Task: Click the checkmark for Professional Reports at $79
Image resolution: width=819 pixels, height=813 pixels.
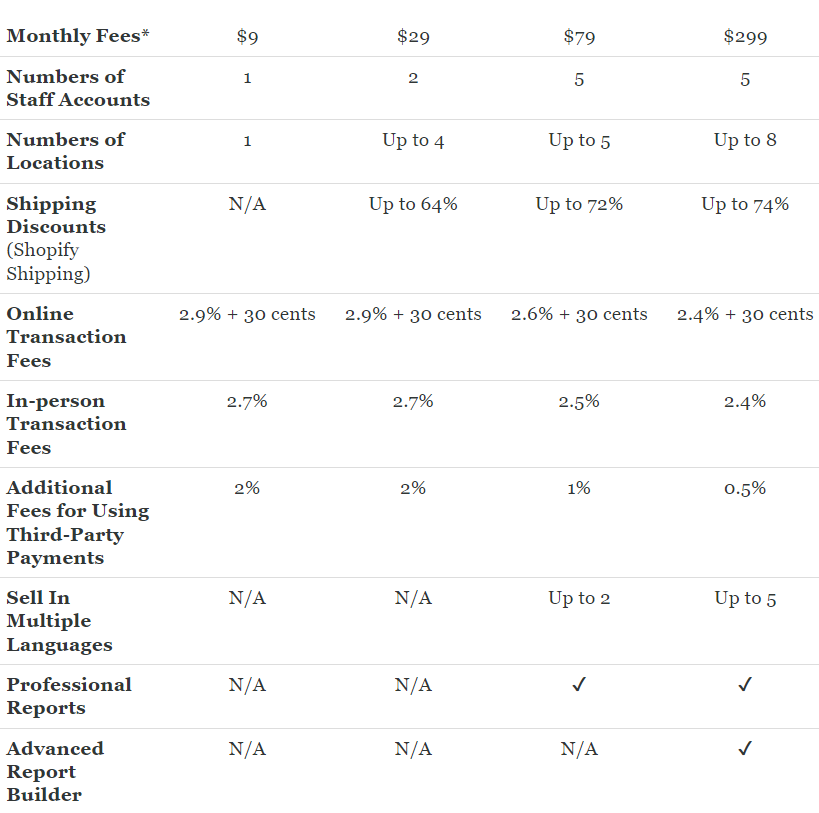Action: click(x=579, y=684)
